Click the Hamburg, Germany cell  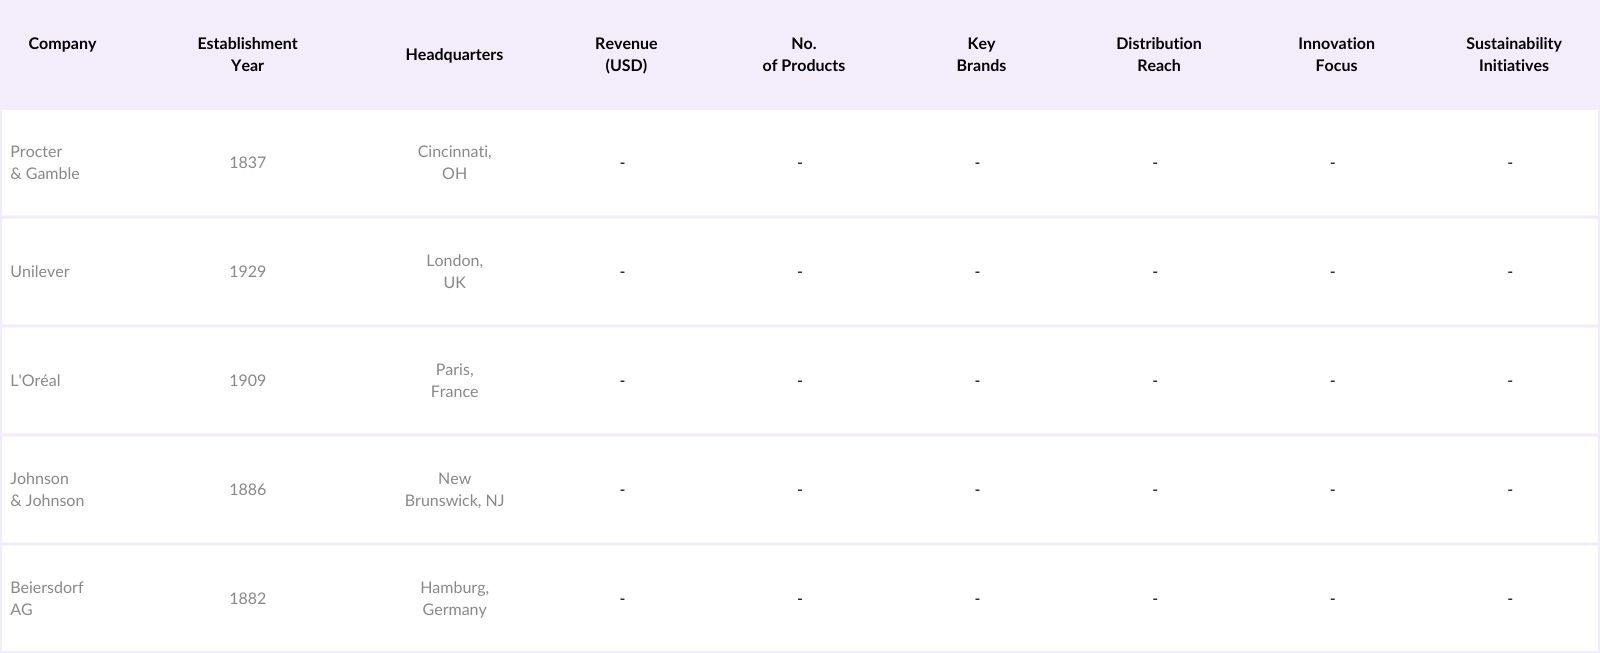(x=454, y=598)
